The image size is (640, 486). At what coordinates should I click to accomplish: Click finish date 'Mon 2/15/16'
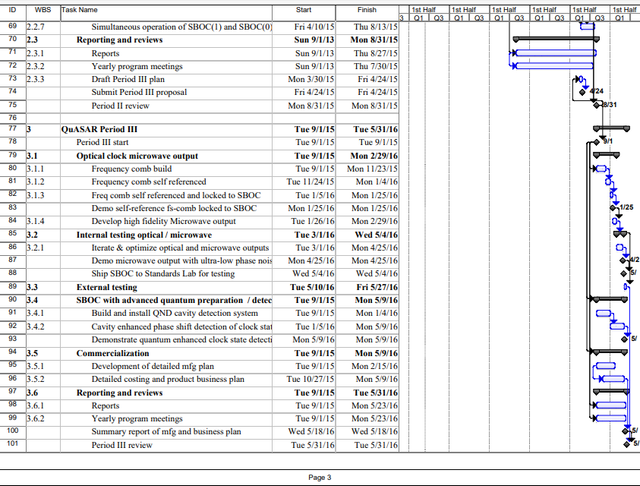374,366
